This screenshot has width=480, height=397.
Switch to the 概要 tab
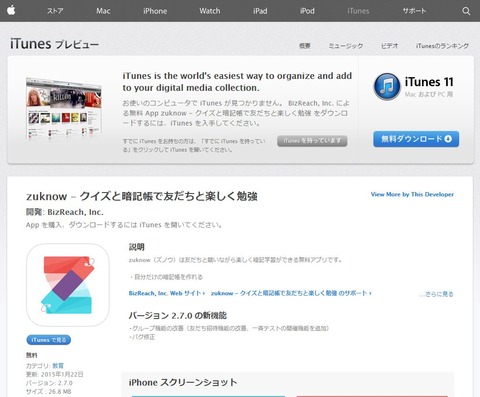point(305,46)
